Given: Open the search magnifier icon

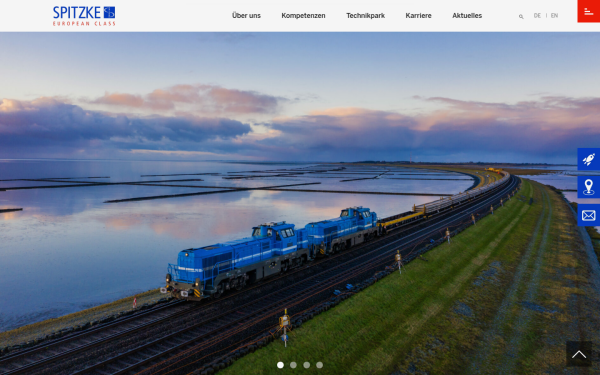Looking at the screenshot, I should [x=521, y=16].
